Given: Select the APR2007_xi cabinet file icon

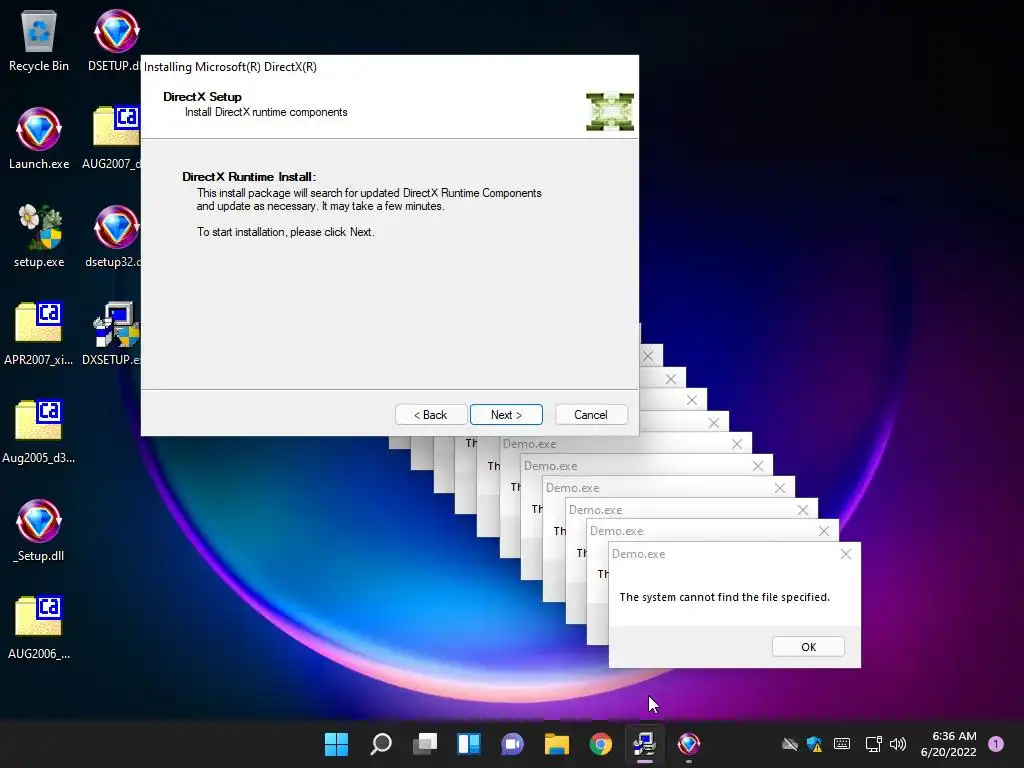Looking at the screenshot, I should 39,334.
